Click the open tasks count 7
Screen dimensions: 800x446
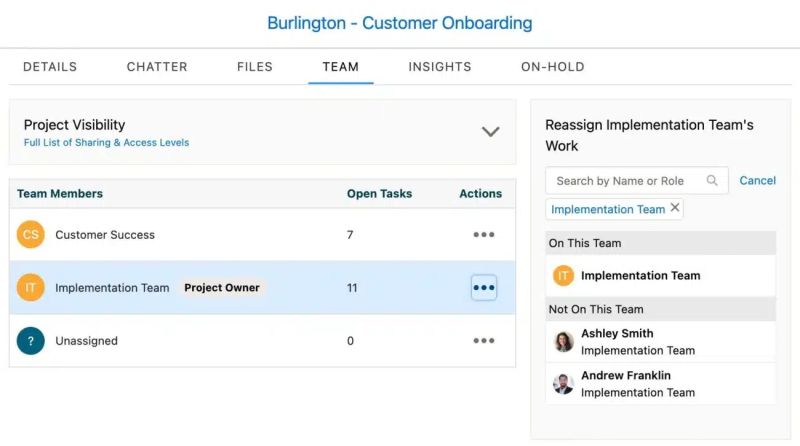click(350, 235)
